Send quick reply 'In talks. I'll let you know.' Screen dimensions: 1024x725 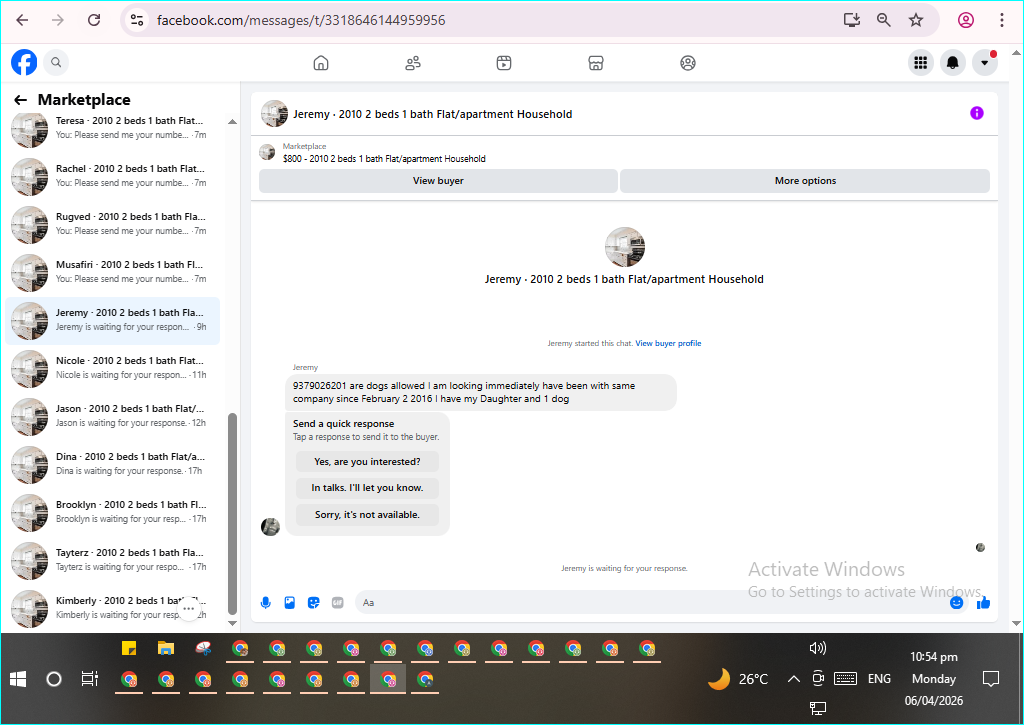coord(367,488)
